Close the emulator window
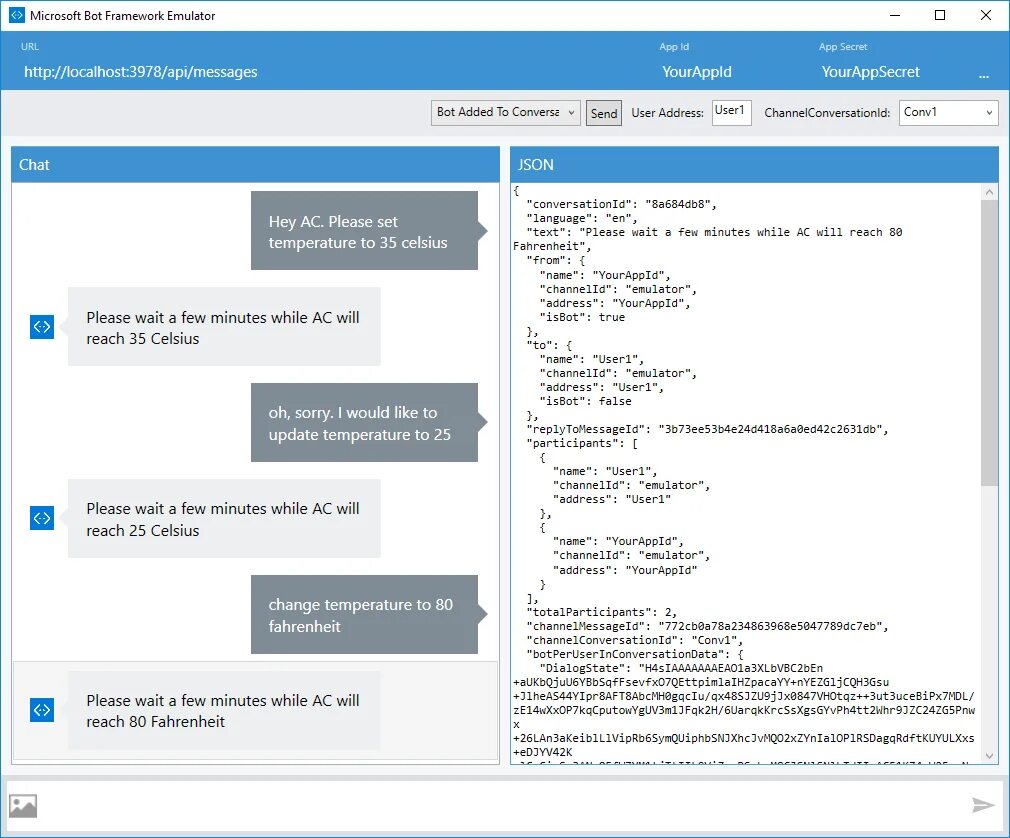 (986, 15)
